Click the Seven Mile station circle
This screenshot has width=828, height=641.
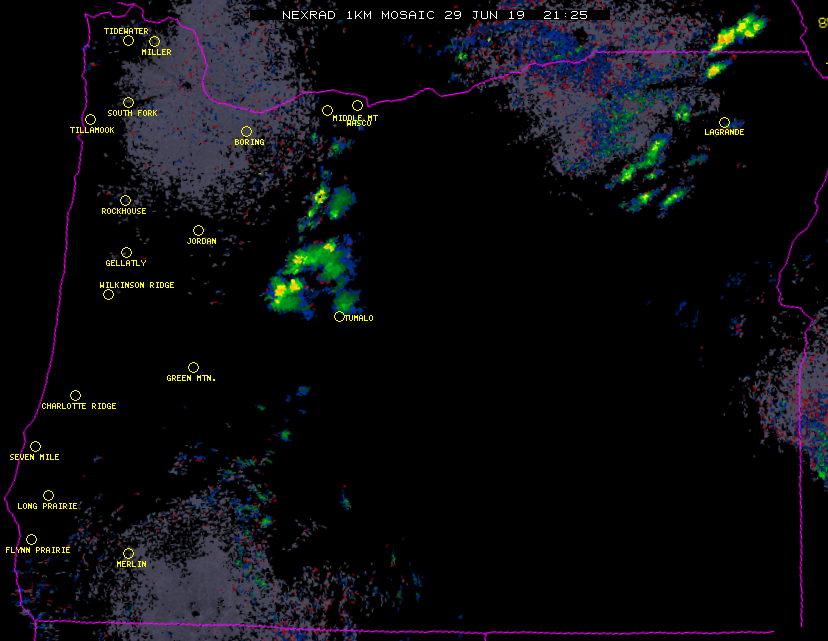pos(35,446)
